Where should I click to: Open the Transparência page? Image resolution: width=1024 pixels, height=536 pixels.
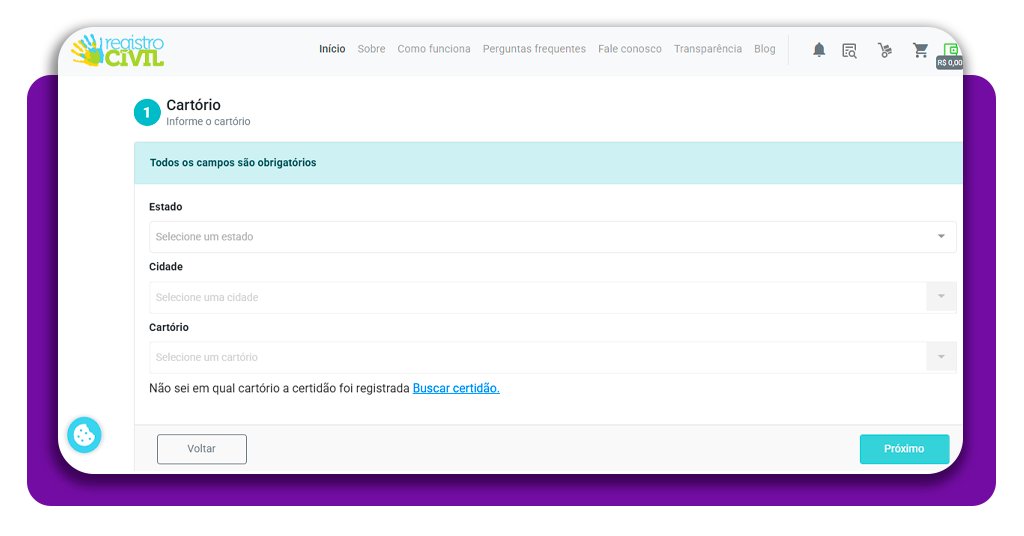(x=708, y=49)
